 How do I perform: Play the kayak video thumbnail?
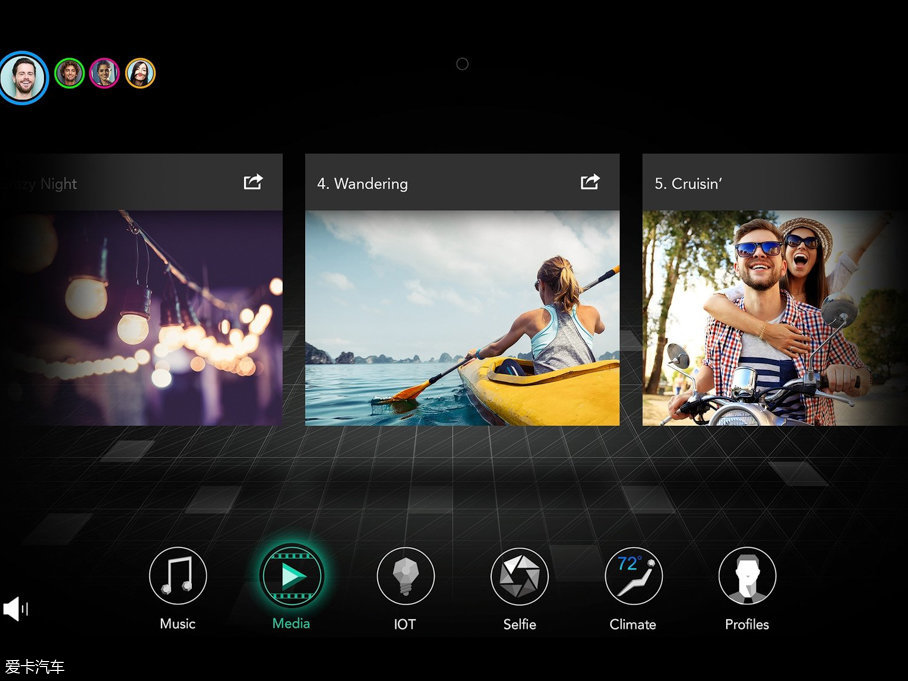coord(462,318)
